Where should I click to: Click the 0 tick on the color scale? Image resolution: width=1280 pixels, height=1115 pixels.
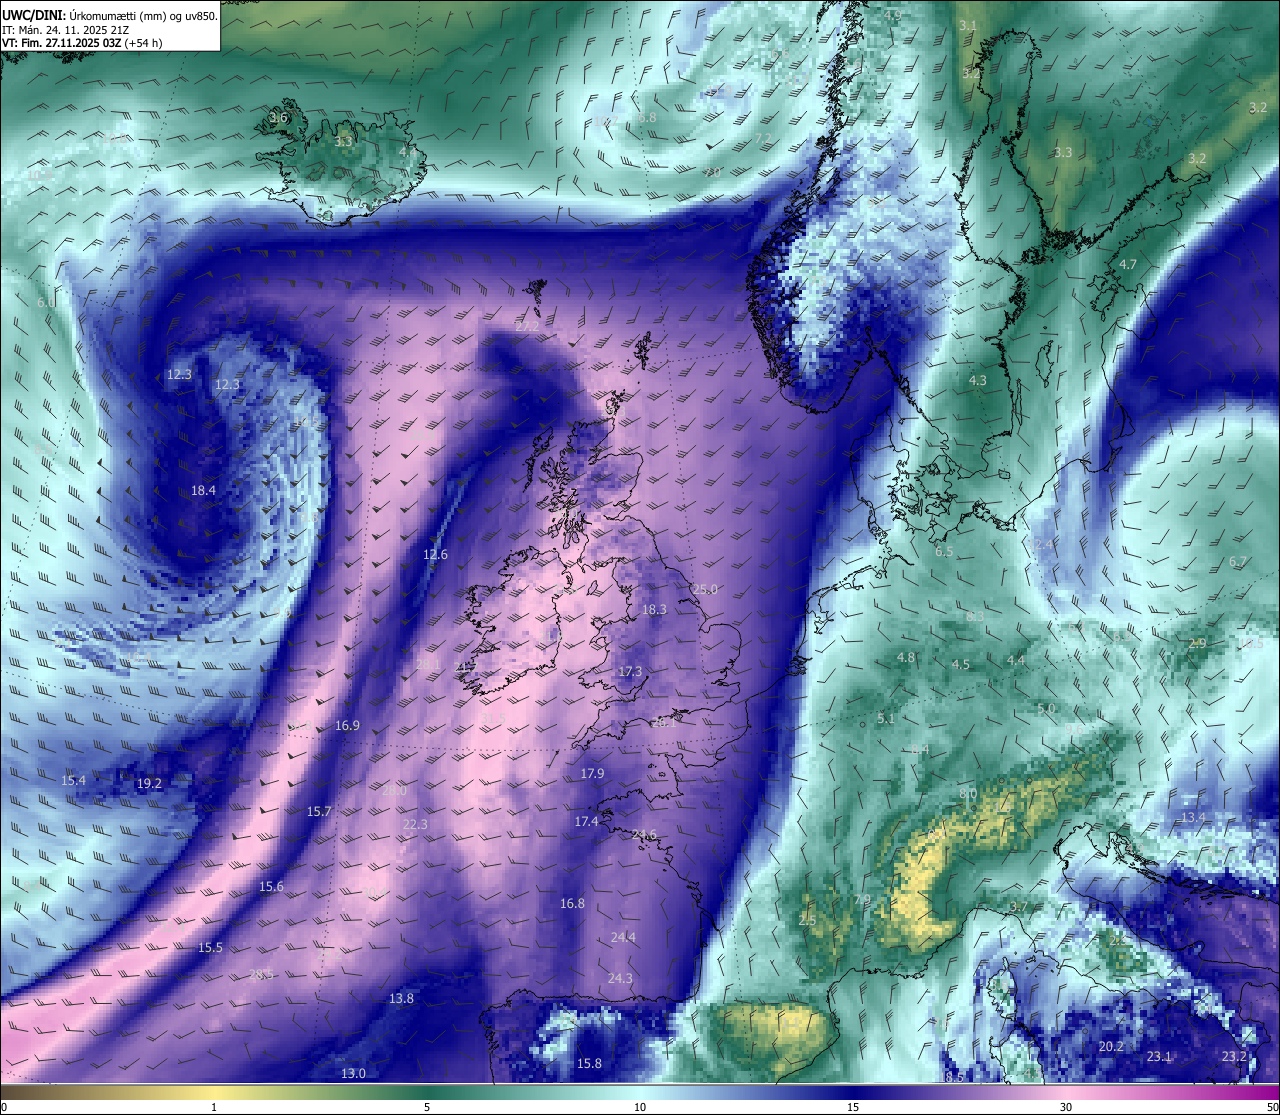click(4, 1106)
